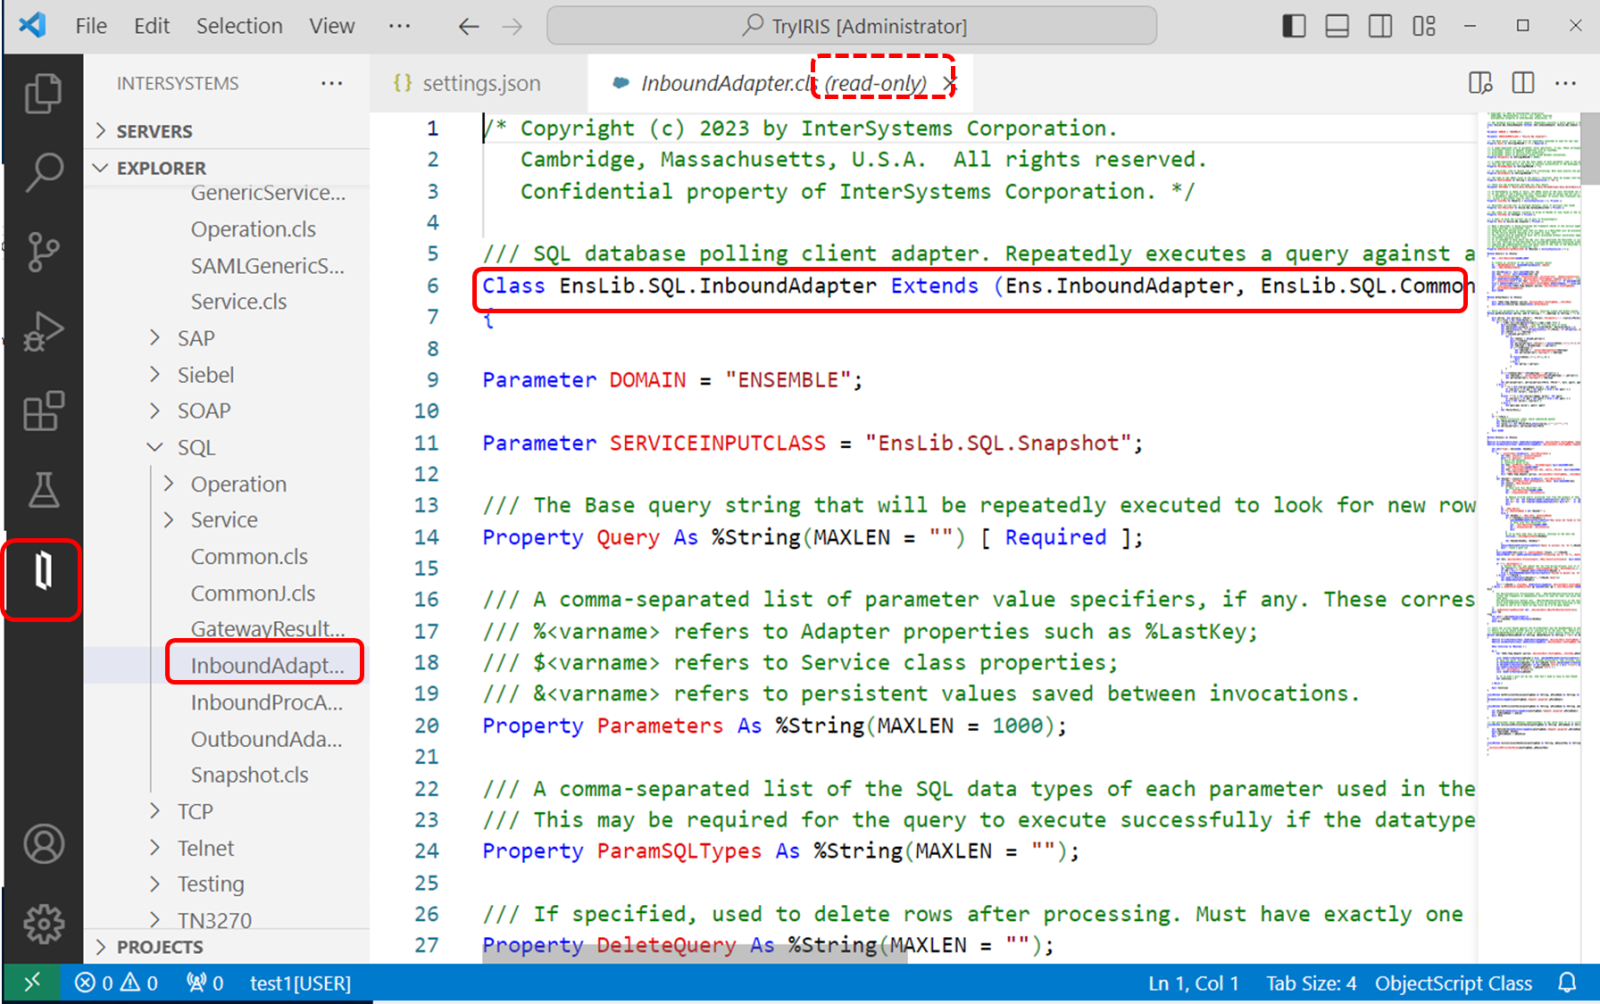Open the Selection menu
The image size is (1600, 1004).
point(239,26)
